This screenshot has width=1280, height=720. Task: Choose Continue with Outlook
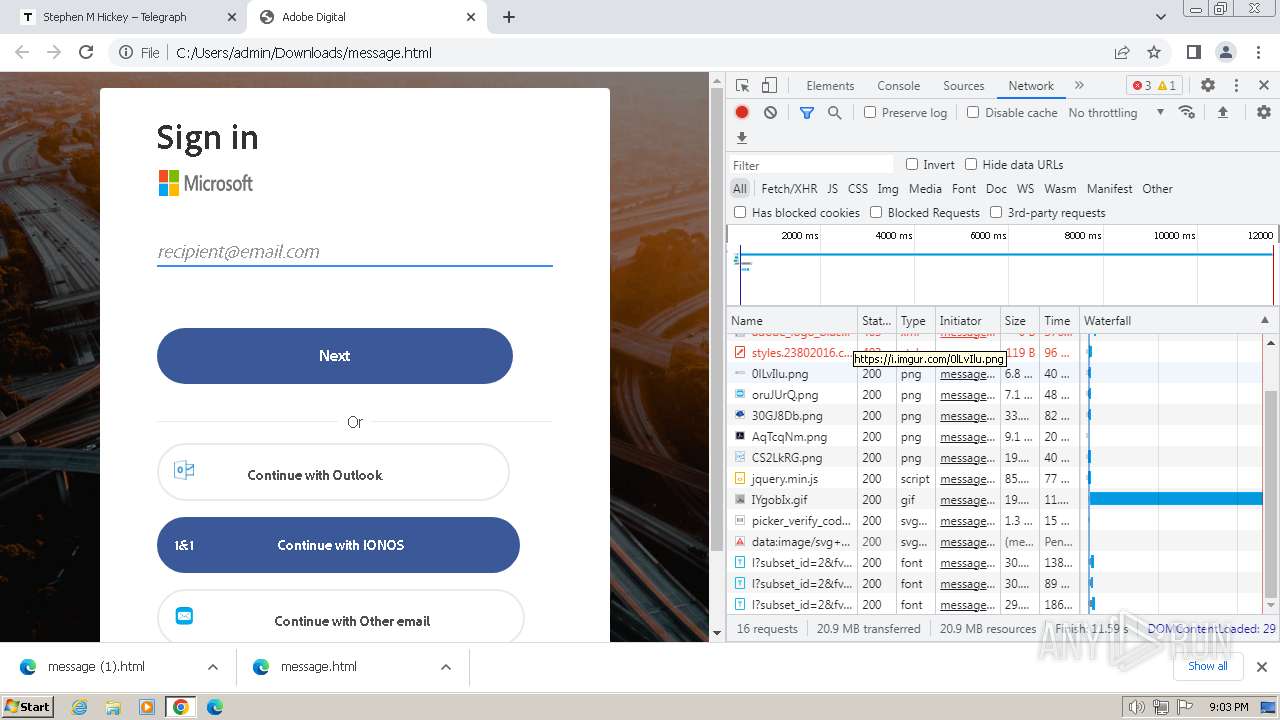pyautogui.click(x=333, y=474)
